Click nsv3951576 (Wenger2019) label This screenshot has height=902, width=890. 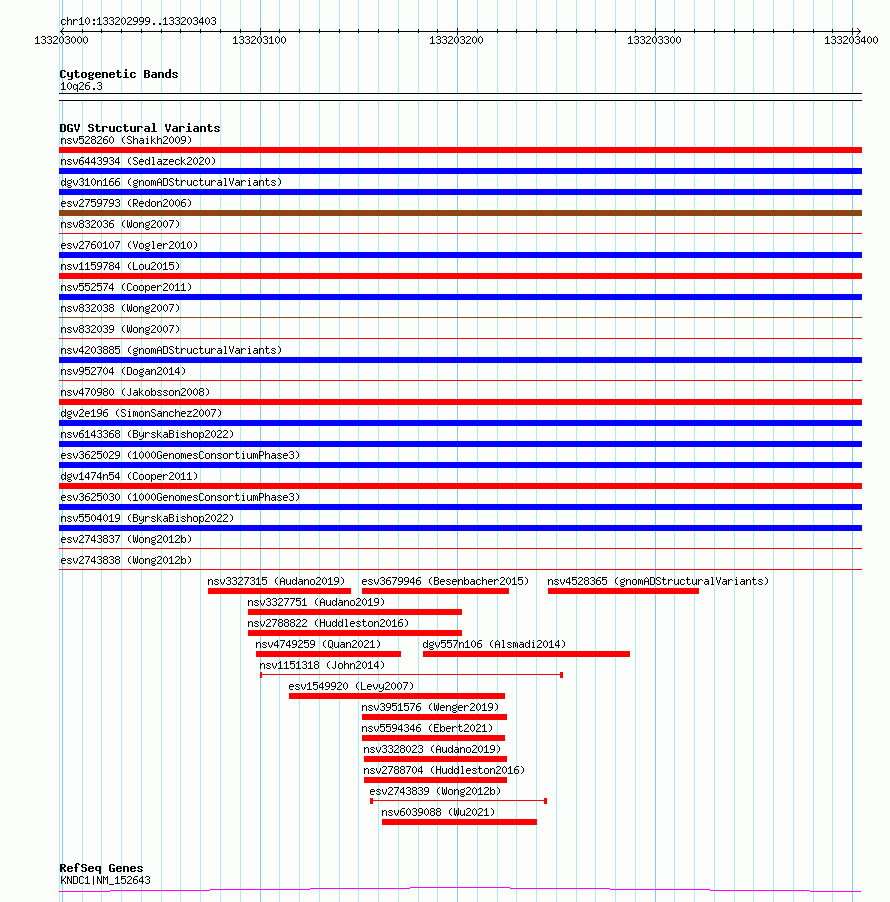[430, 707]
